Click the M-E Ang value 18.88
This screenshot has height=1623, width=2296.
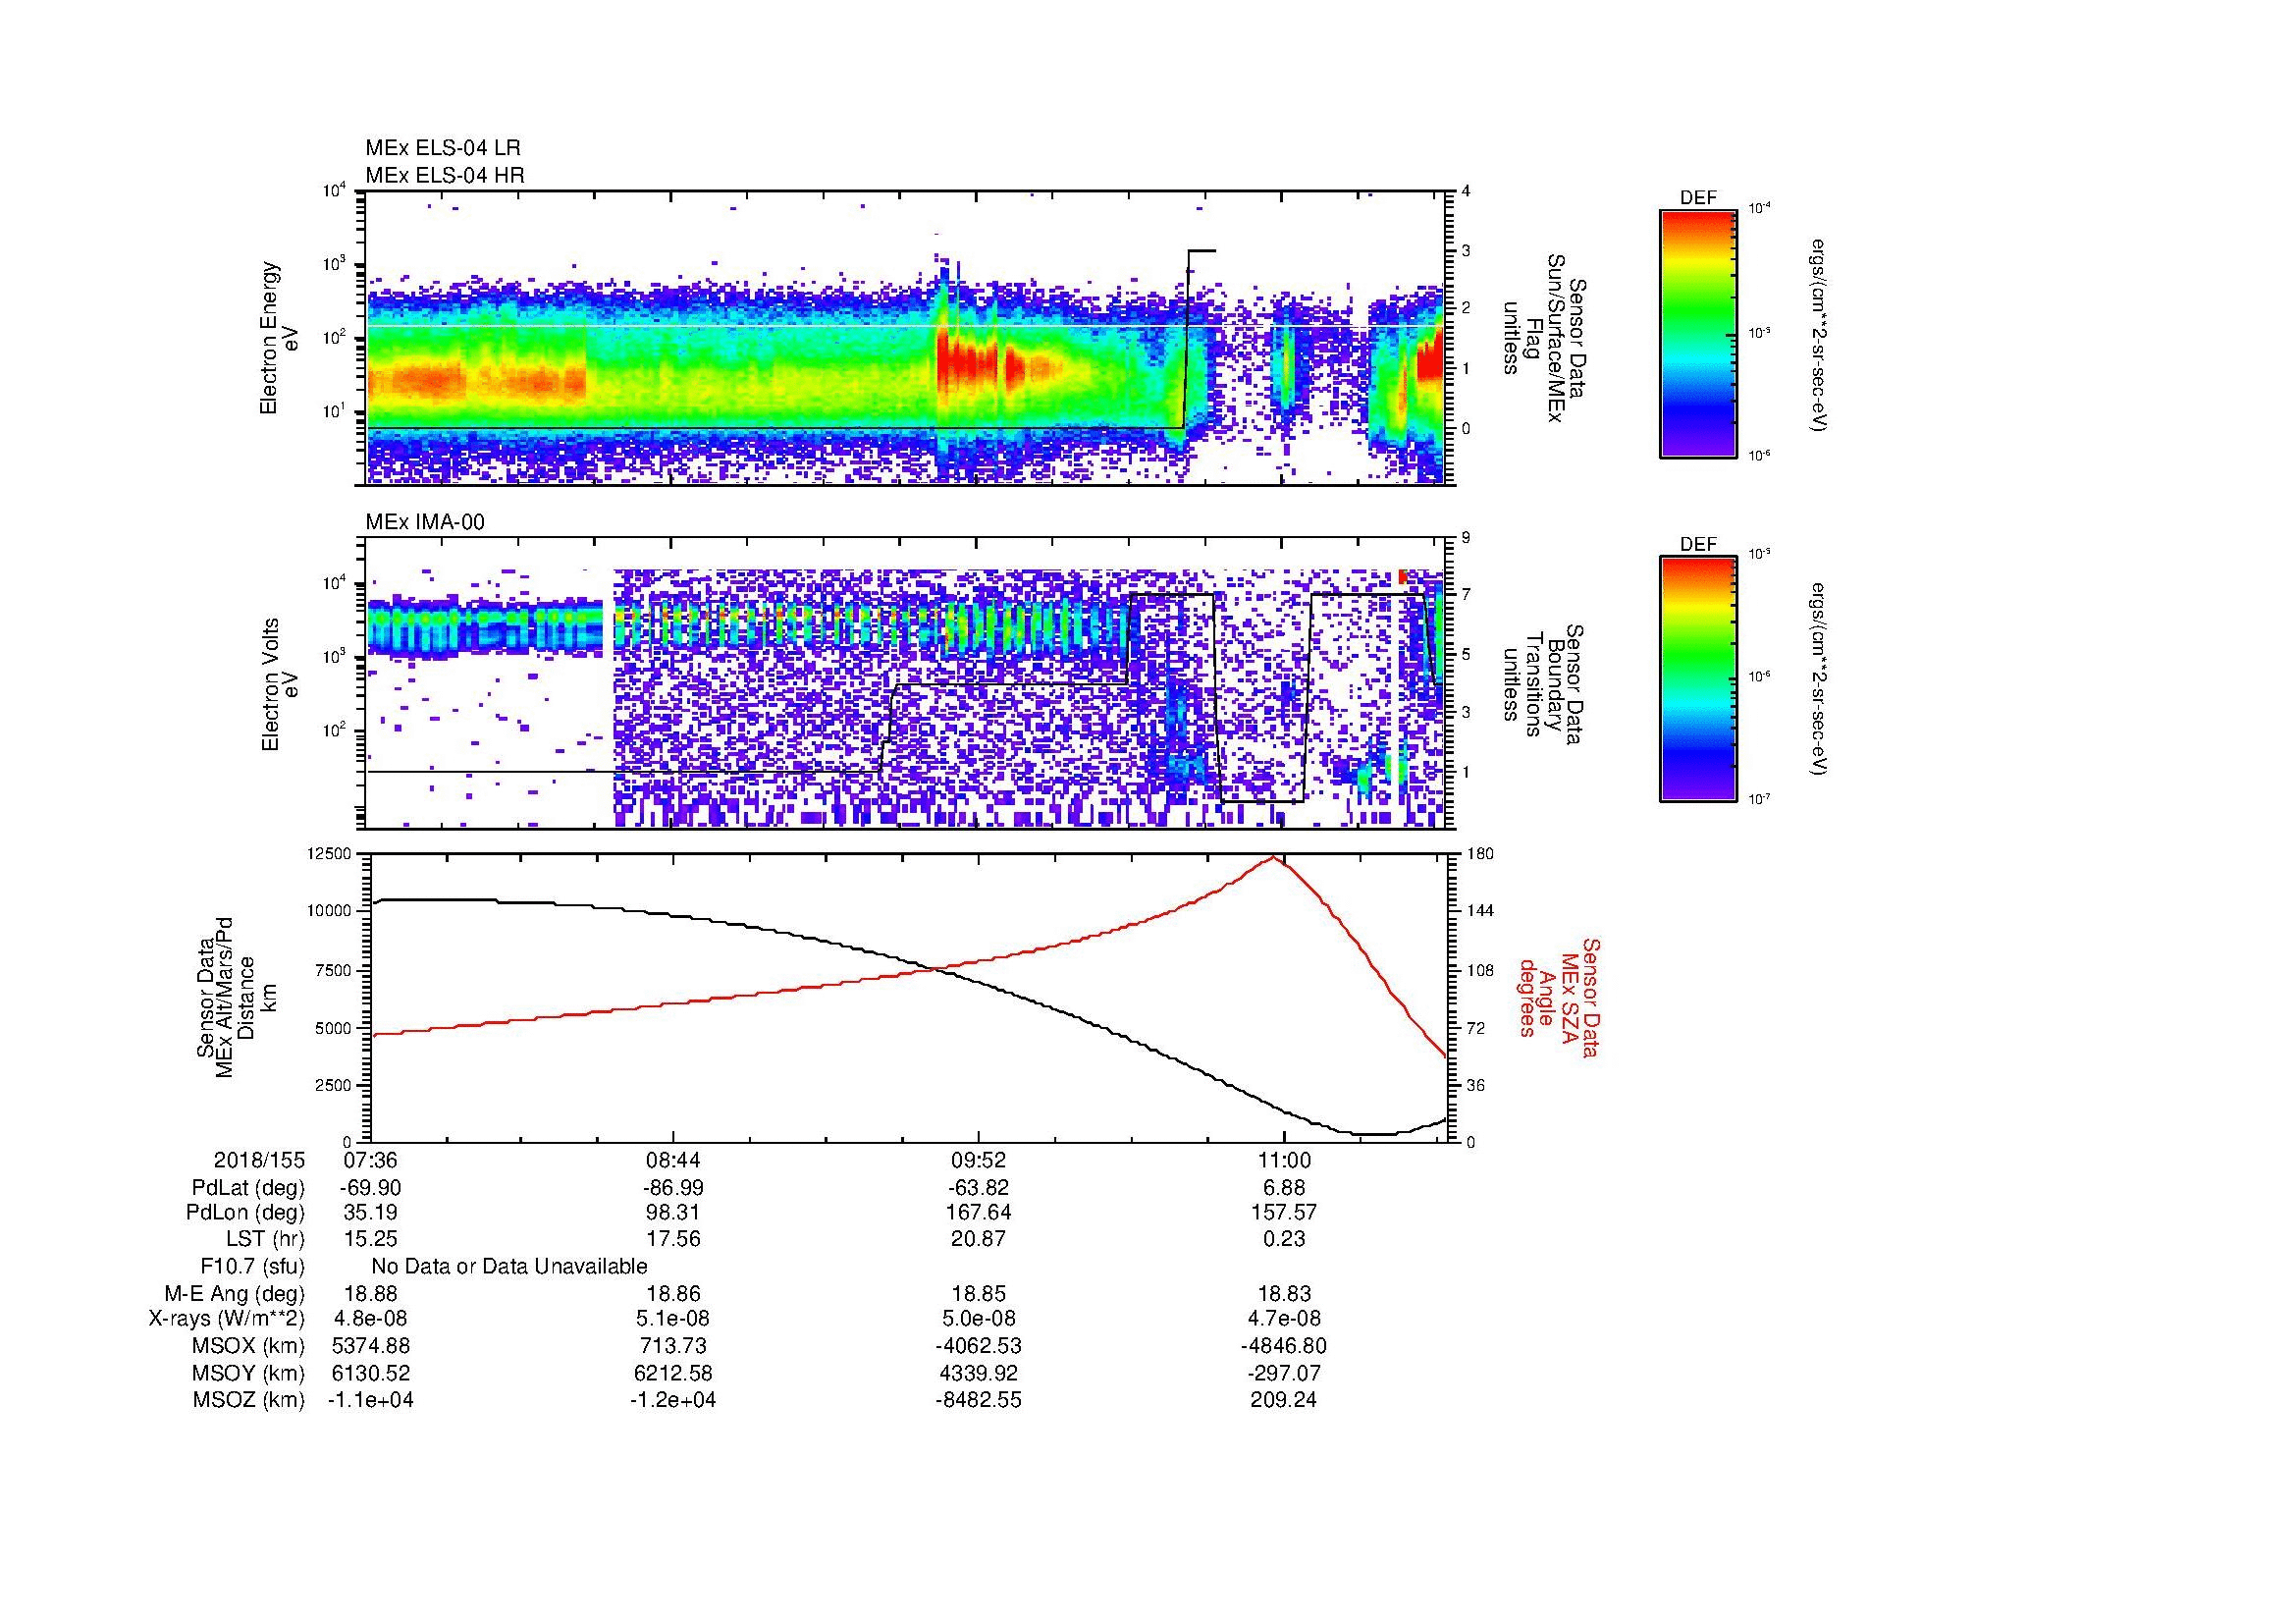371,1293
